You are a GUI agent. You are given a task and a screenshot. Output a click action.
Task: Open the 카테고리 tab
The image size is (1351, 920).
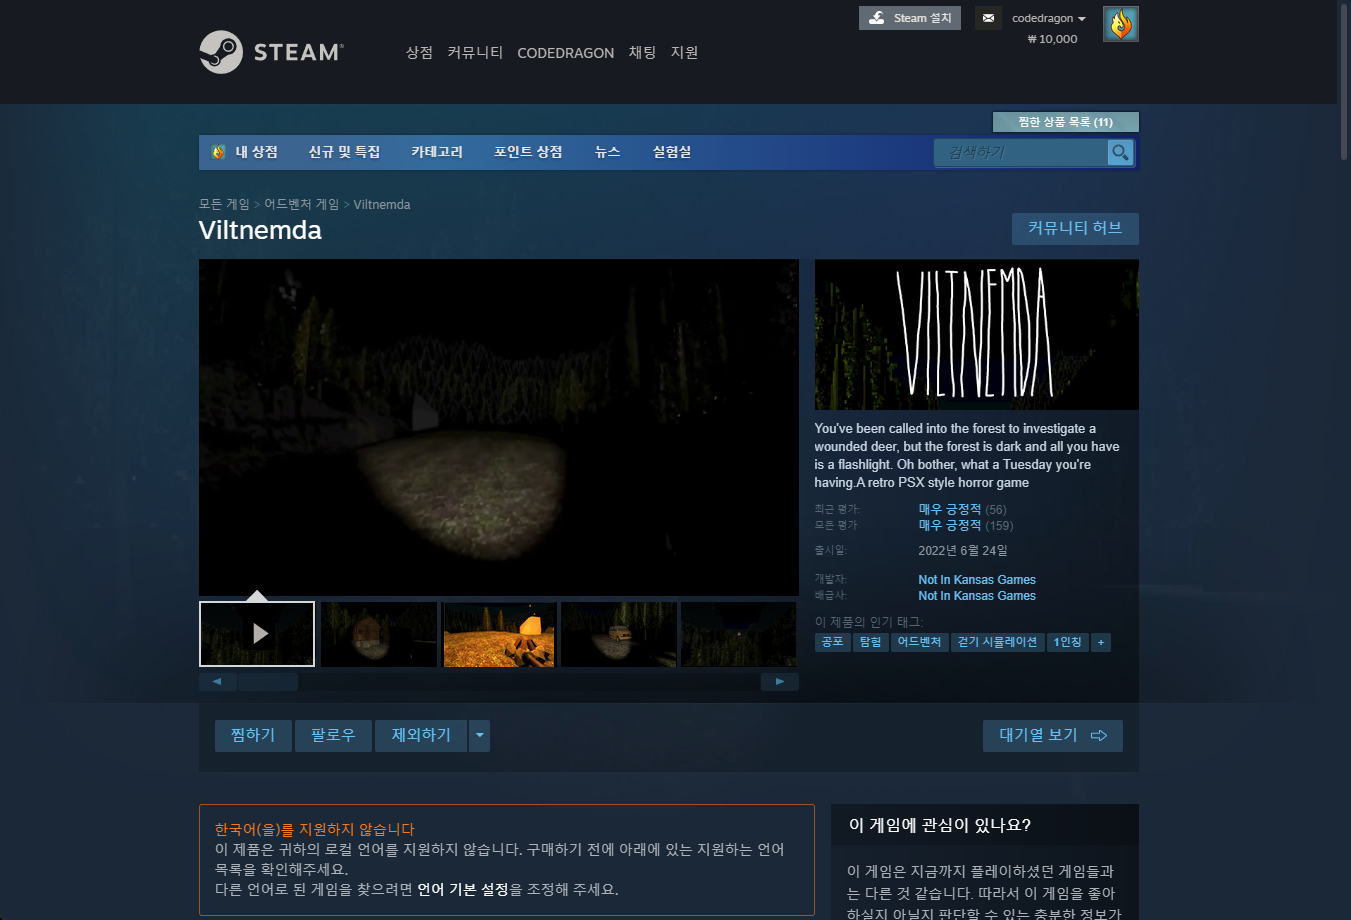tap(437, 152)
